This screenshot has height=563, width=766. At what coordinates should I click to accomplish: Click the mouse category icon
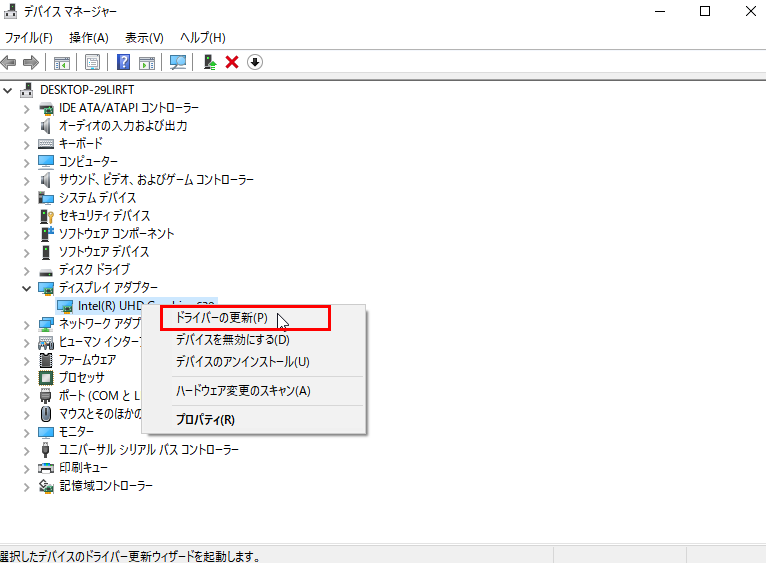tap(46, 414)
